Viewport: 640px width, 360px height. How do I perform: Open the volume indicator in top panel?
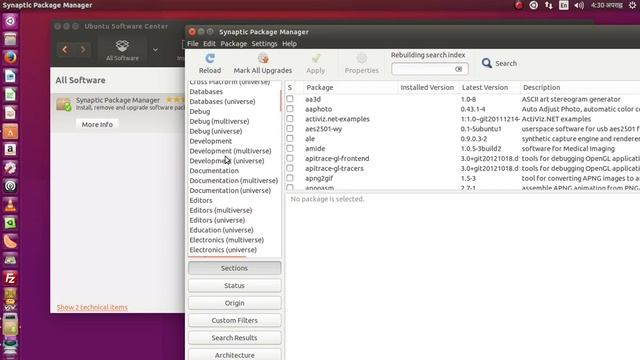[579, 5]
